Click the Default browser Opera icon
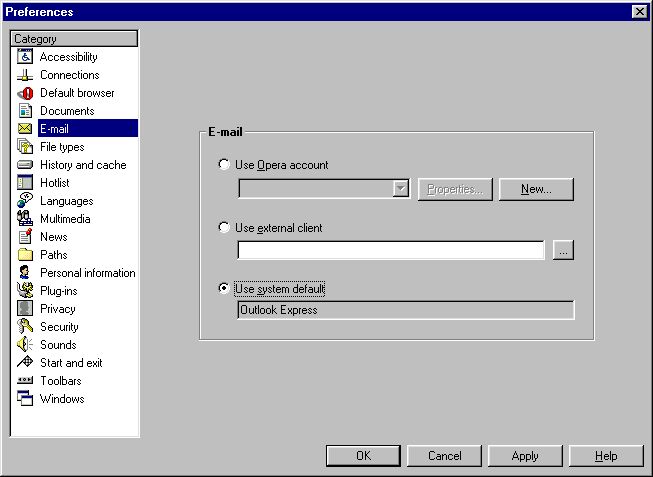 point(25,93)
